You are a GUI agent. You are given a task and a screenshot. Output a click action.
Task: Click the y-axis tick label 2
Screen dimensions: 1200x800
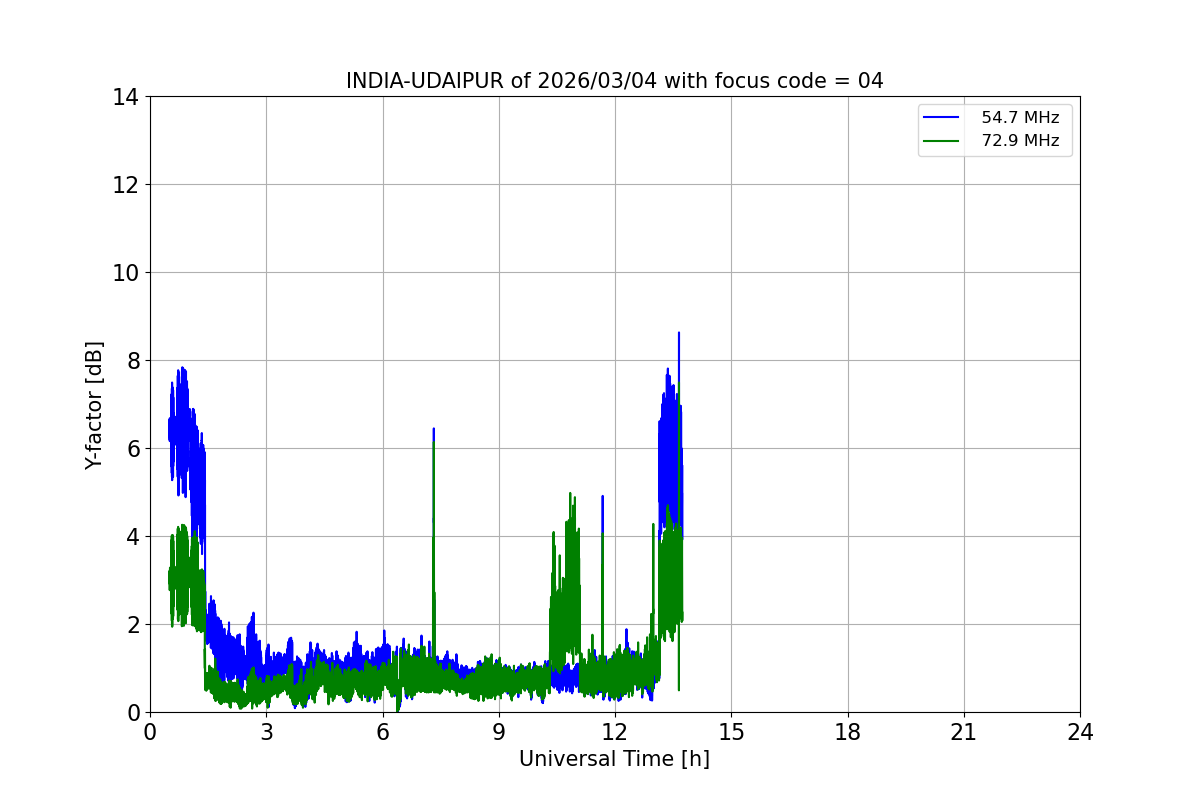tap(133, 625)
